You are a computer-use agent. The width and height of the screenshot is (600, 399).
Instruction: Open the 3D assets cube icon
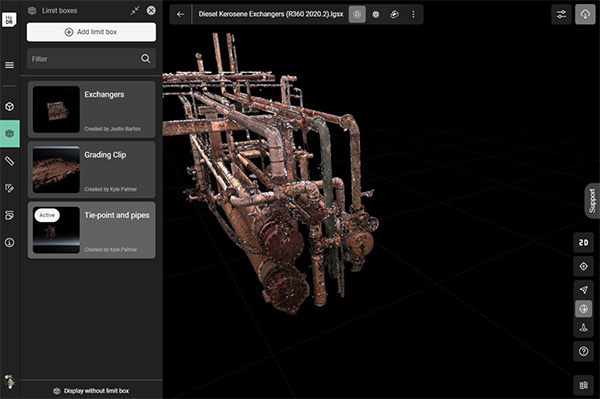tap(10, 106)
